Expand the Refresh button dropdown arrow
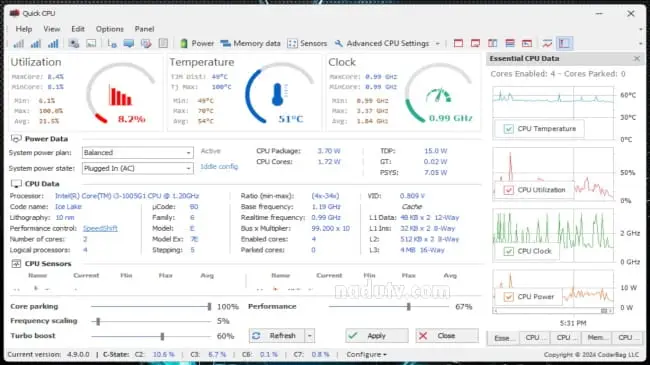The image size is (650, 365). 310,336
